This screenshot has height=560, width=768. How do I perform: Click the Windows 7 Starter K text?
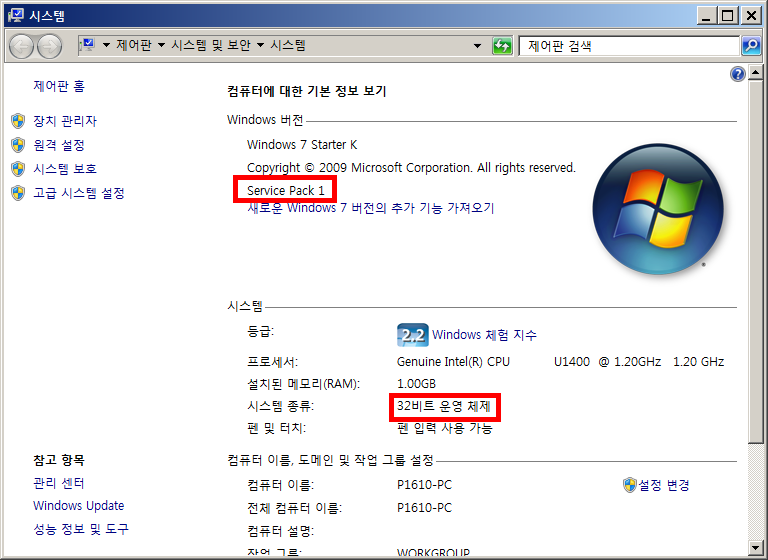coord(302,145)
